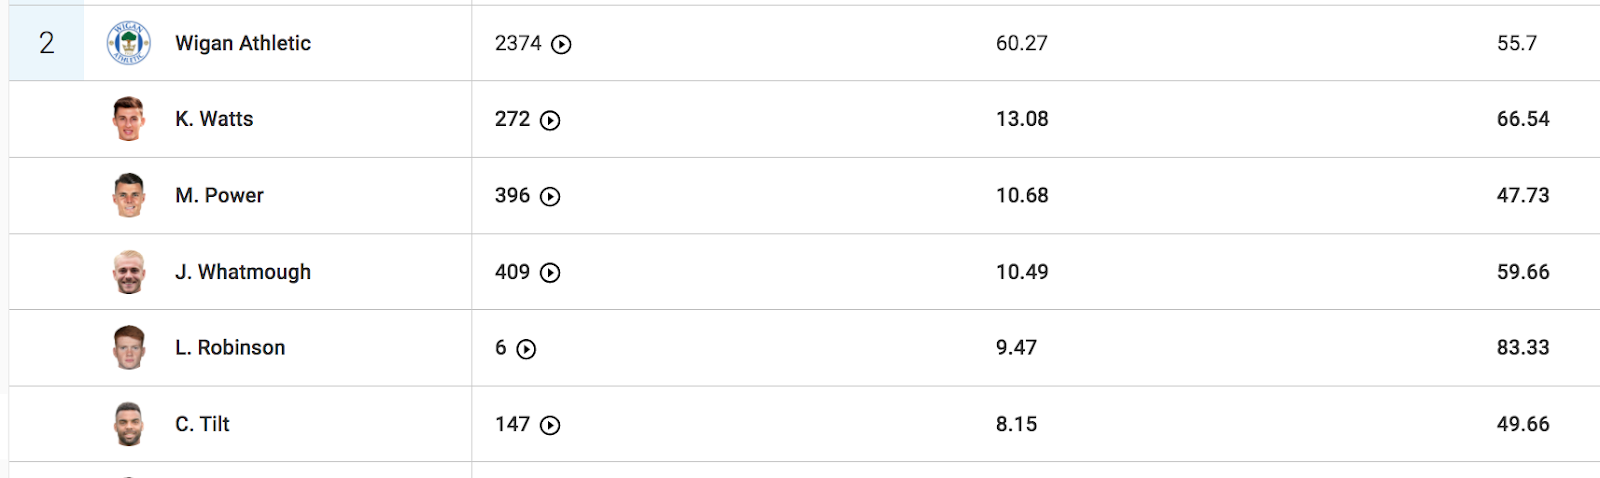Screen dimensions: 1600x478
Task: Open M. Power player profile link
Action: (219, 195)
